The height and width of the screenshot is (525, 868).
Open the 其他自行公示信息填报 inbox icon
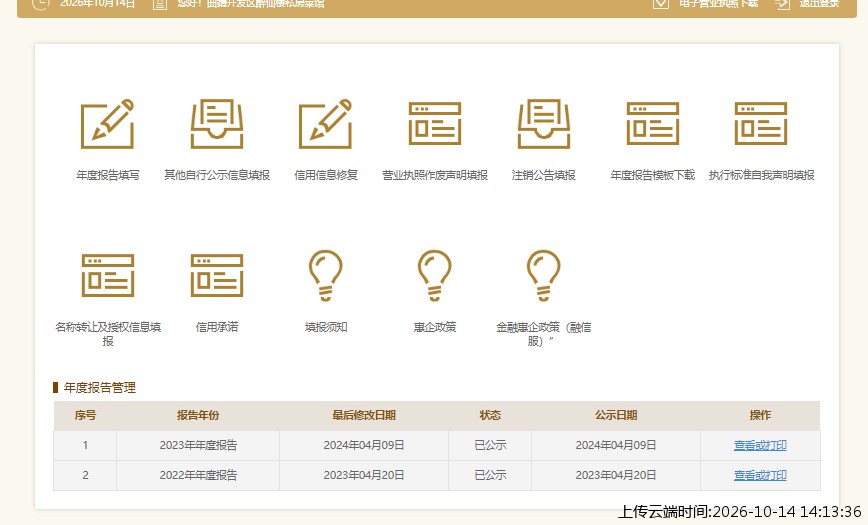click(216, 124)
